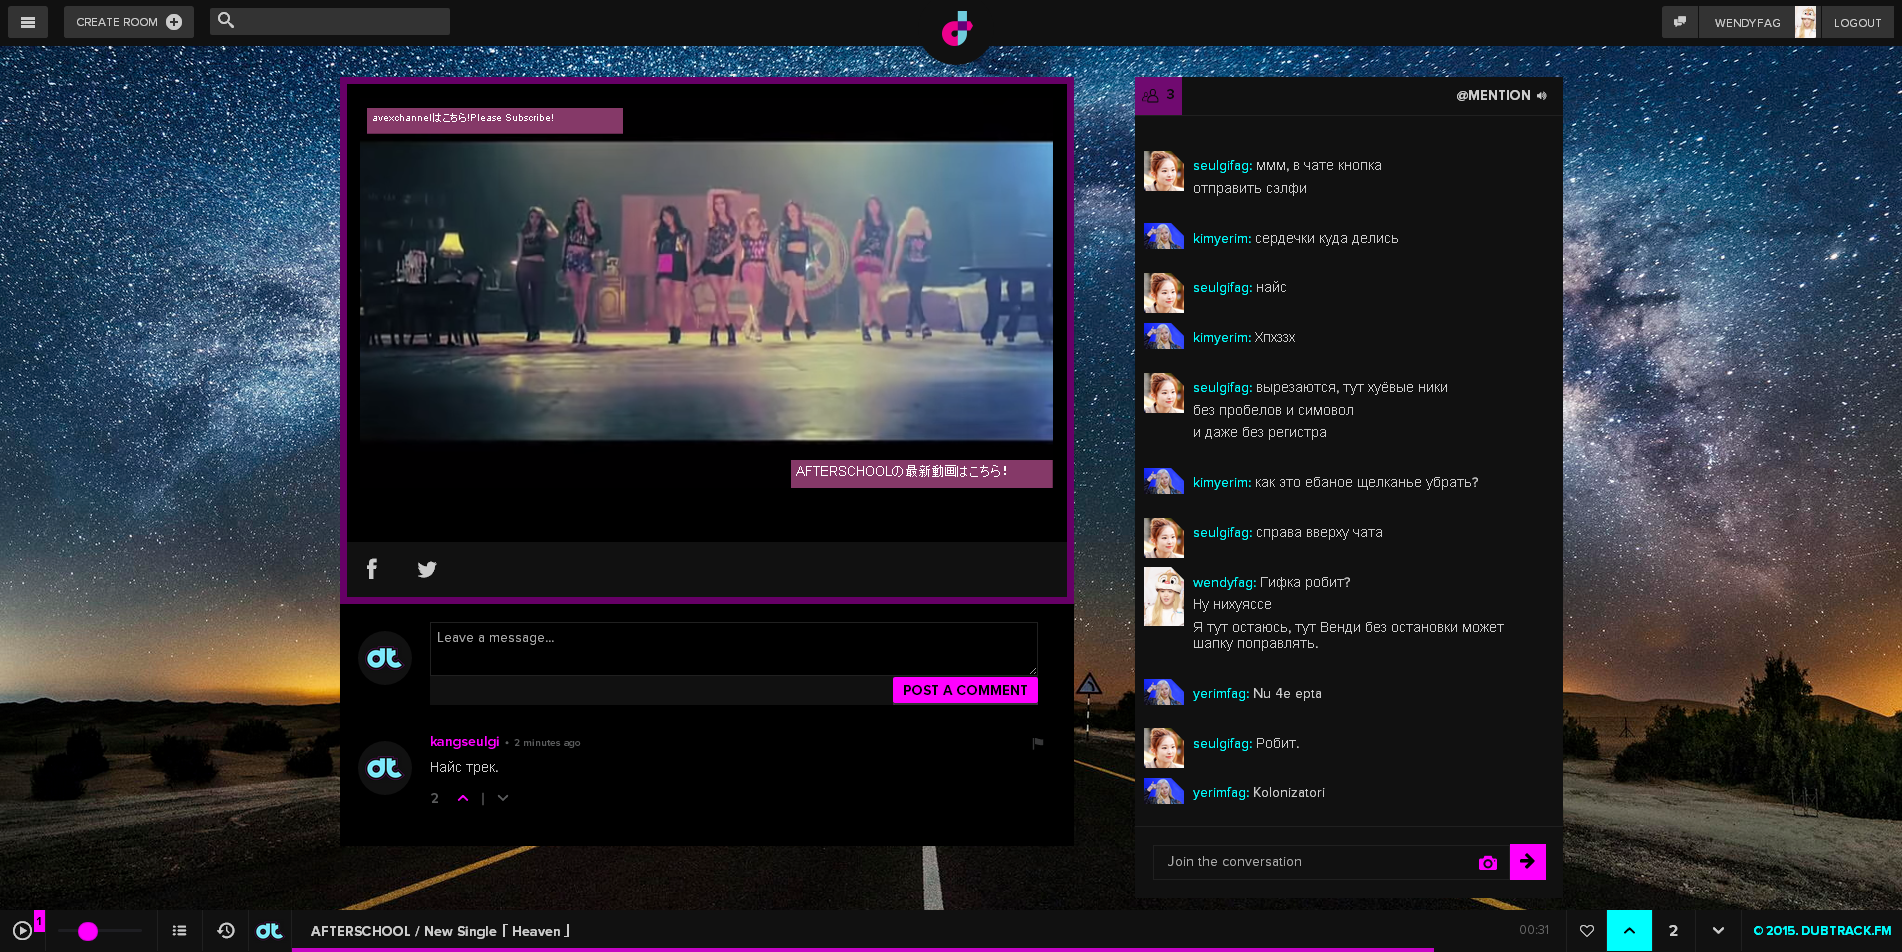Favorite the song with heart icon
This screenshot has height=952, width=1902.
(x=1586, y=931)
